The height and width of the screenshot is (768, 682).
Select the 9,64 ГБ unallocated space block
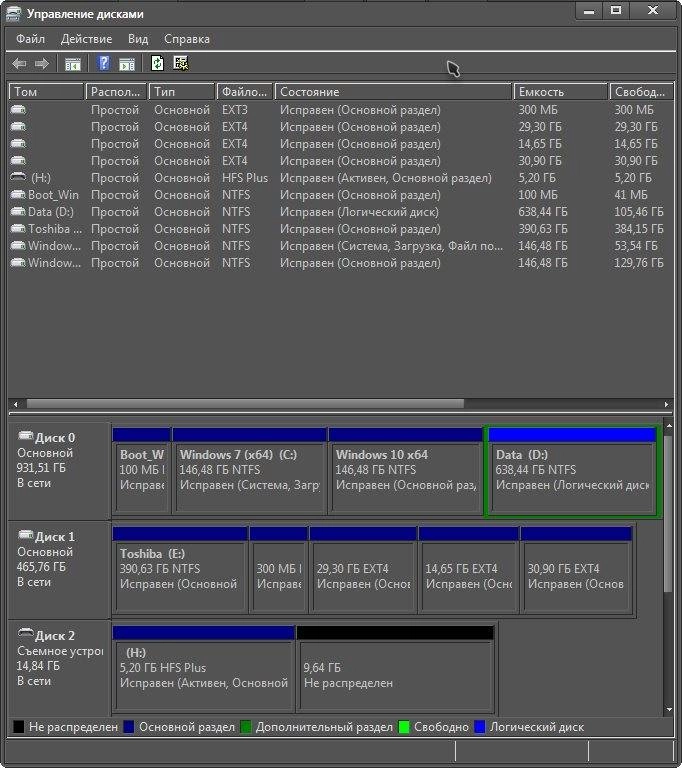[x=395, y=669]
